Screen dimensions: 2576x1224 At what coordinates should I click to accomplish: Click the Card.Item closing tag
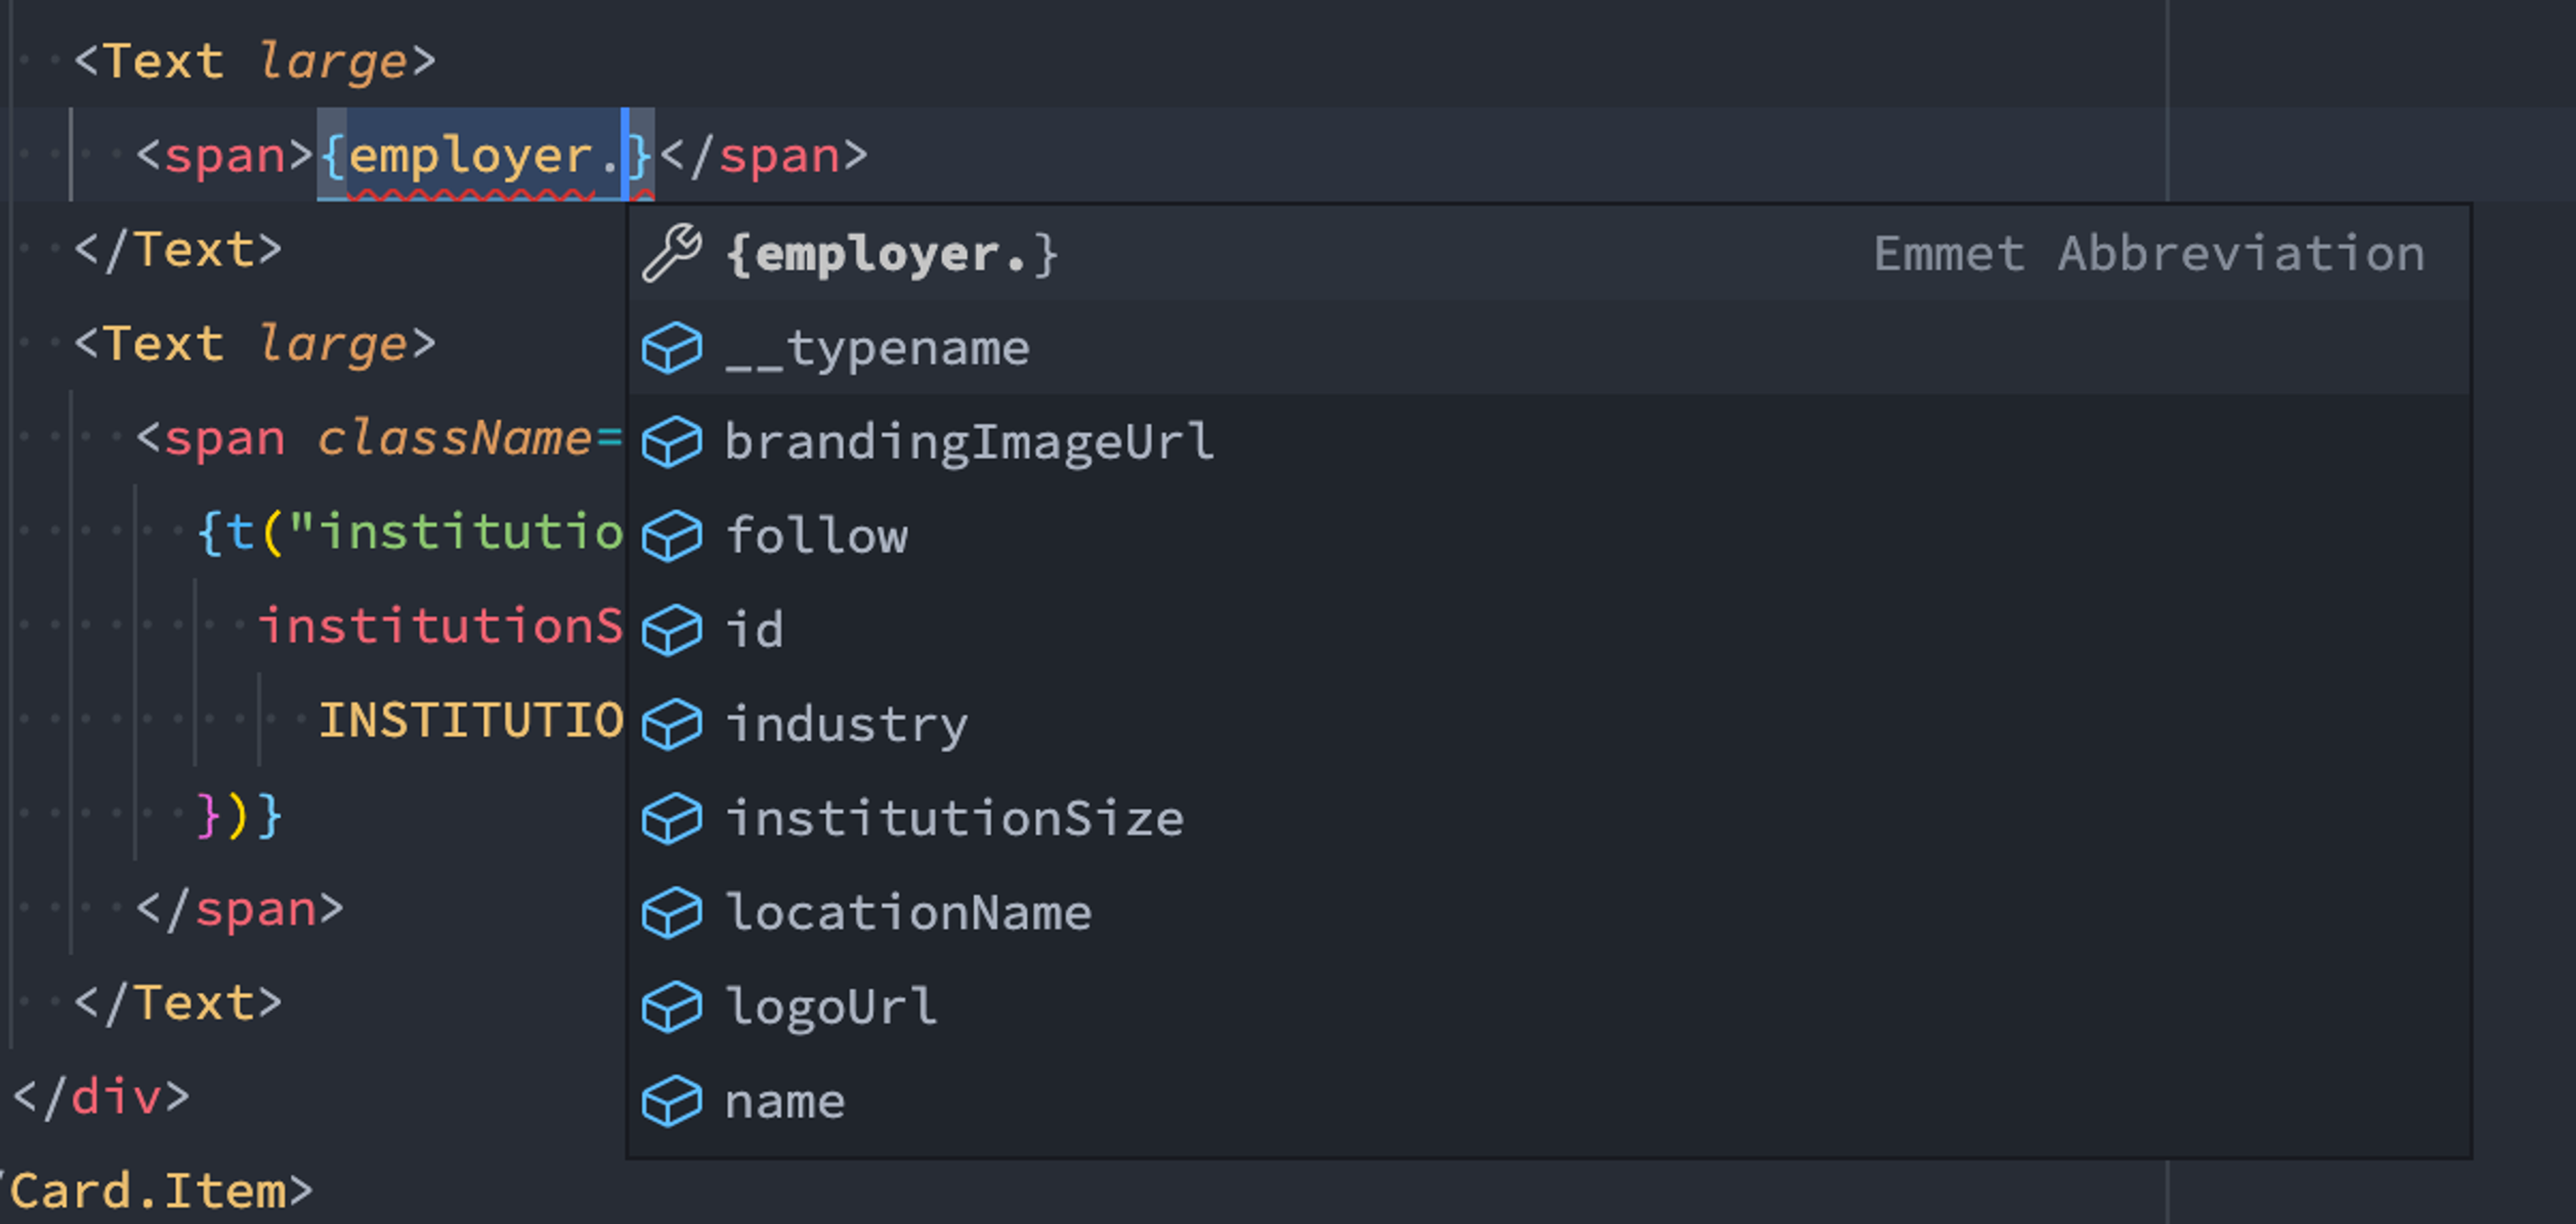coord(160,1191)
